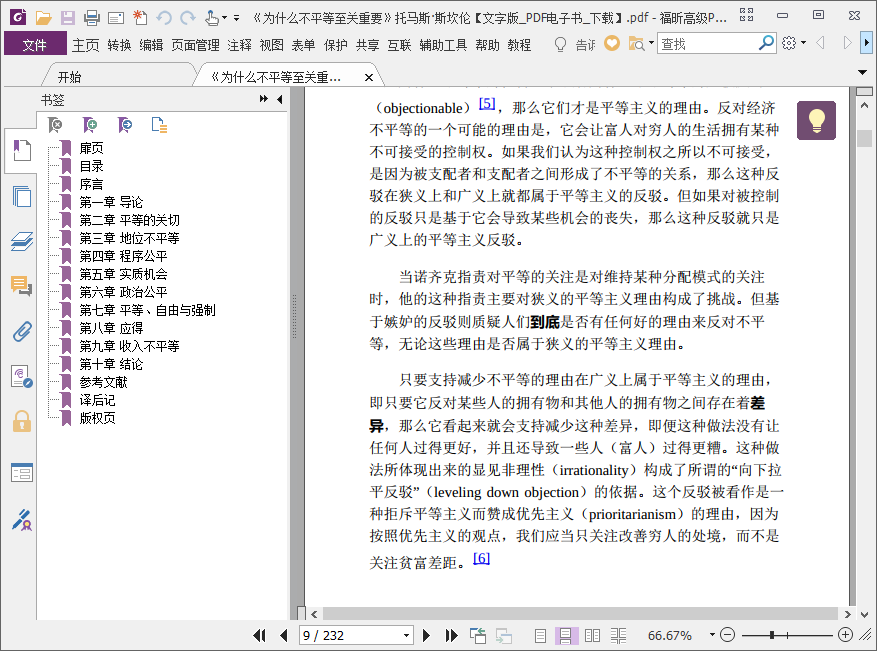Open the zoom percentage dropdown
The height and width of the screenshot is (651, 877).
[x=712, y=635]
